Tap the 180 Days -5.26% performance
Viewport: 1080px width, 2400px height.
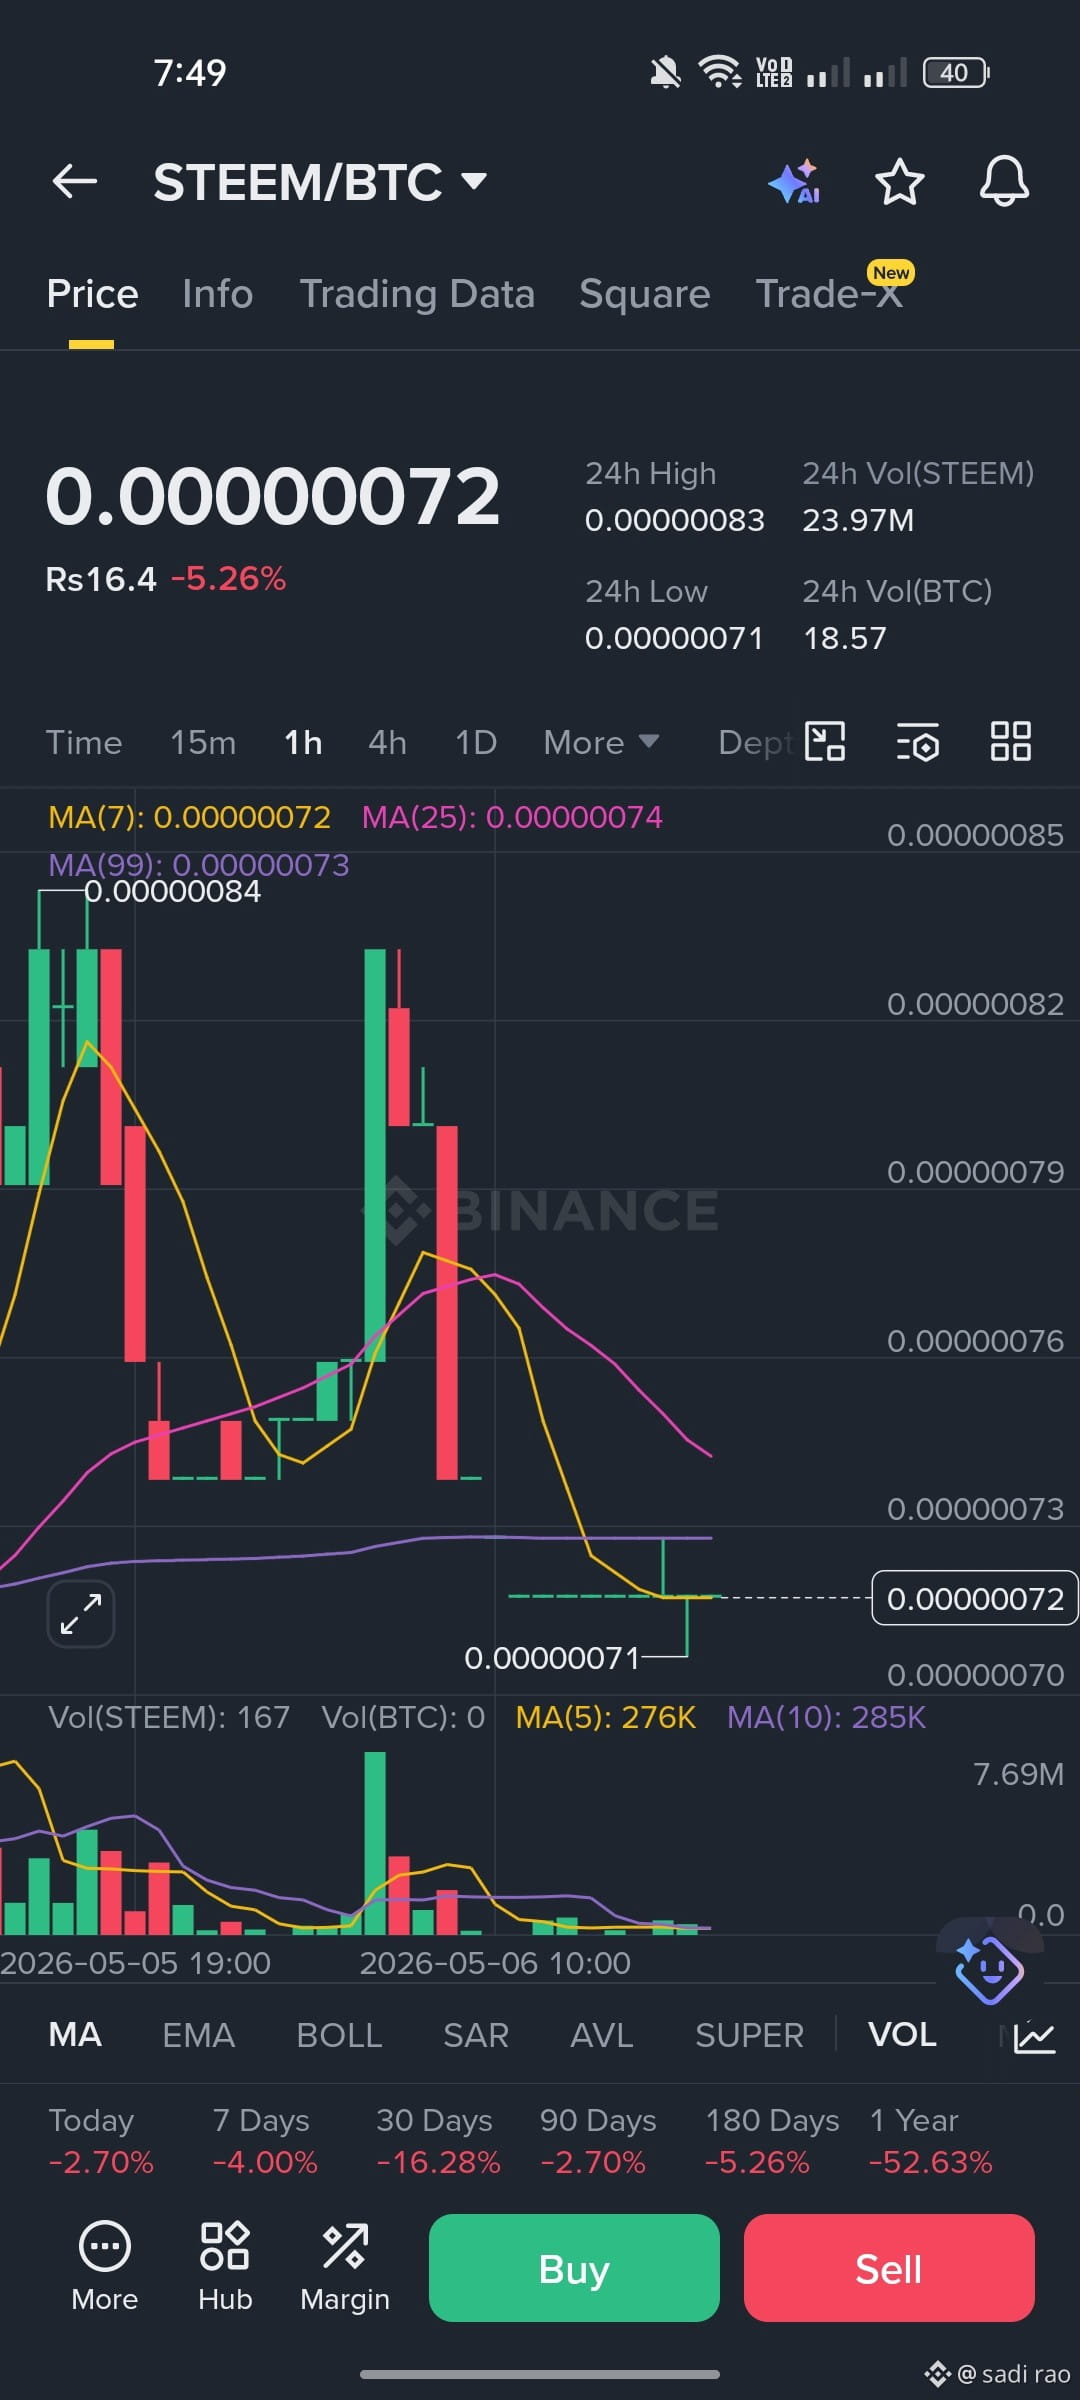click(772, 2141)
